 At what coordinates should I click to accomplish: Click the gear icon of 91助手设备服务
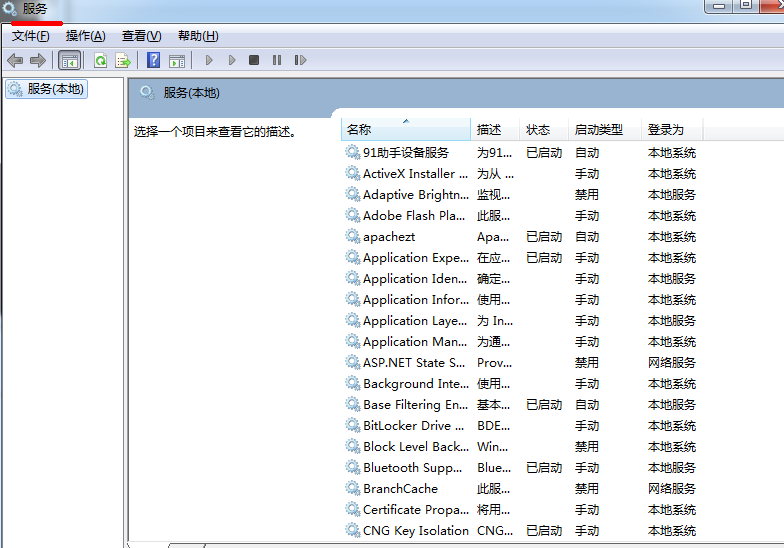(x=352, y=152)
